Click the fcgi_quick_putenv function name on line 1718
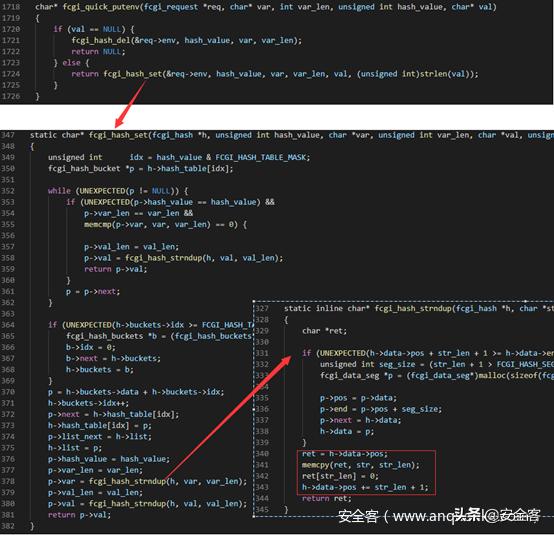Image resolution: width=554 pixels, height=535 pixels. (102, 7)
